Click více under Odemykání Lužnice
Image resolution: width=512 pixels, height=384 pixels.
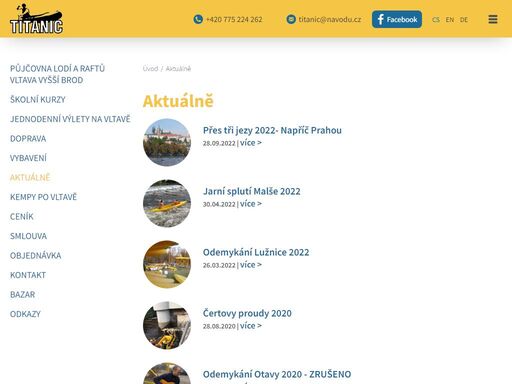(251, 265)
